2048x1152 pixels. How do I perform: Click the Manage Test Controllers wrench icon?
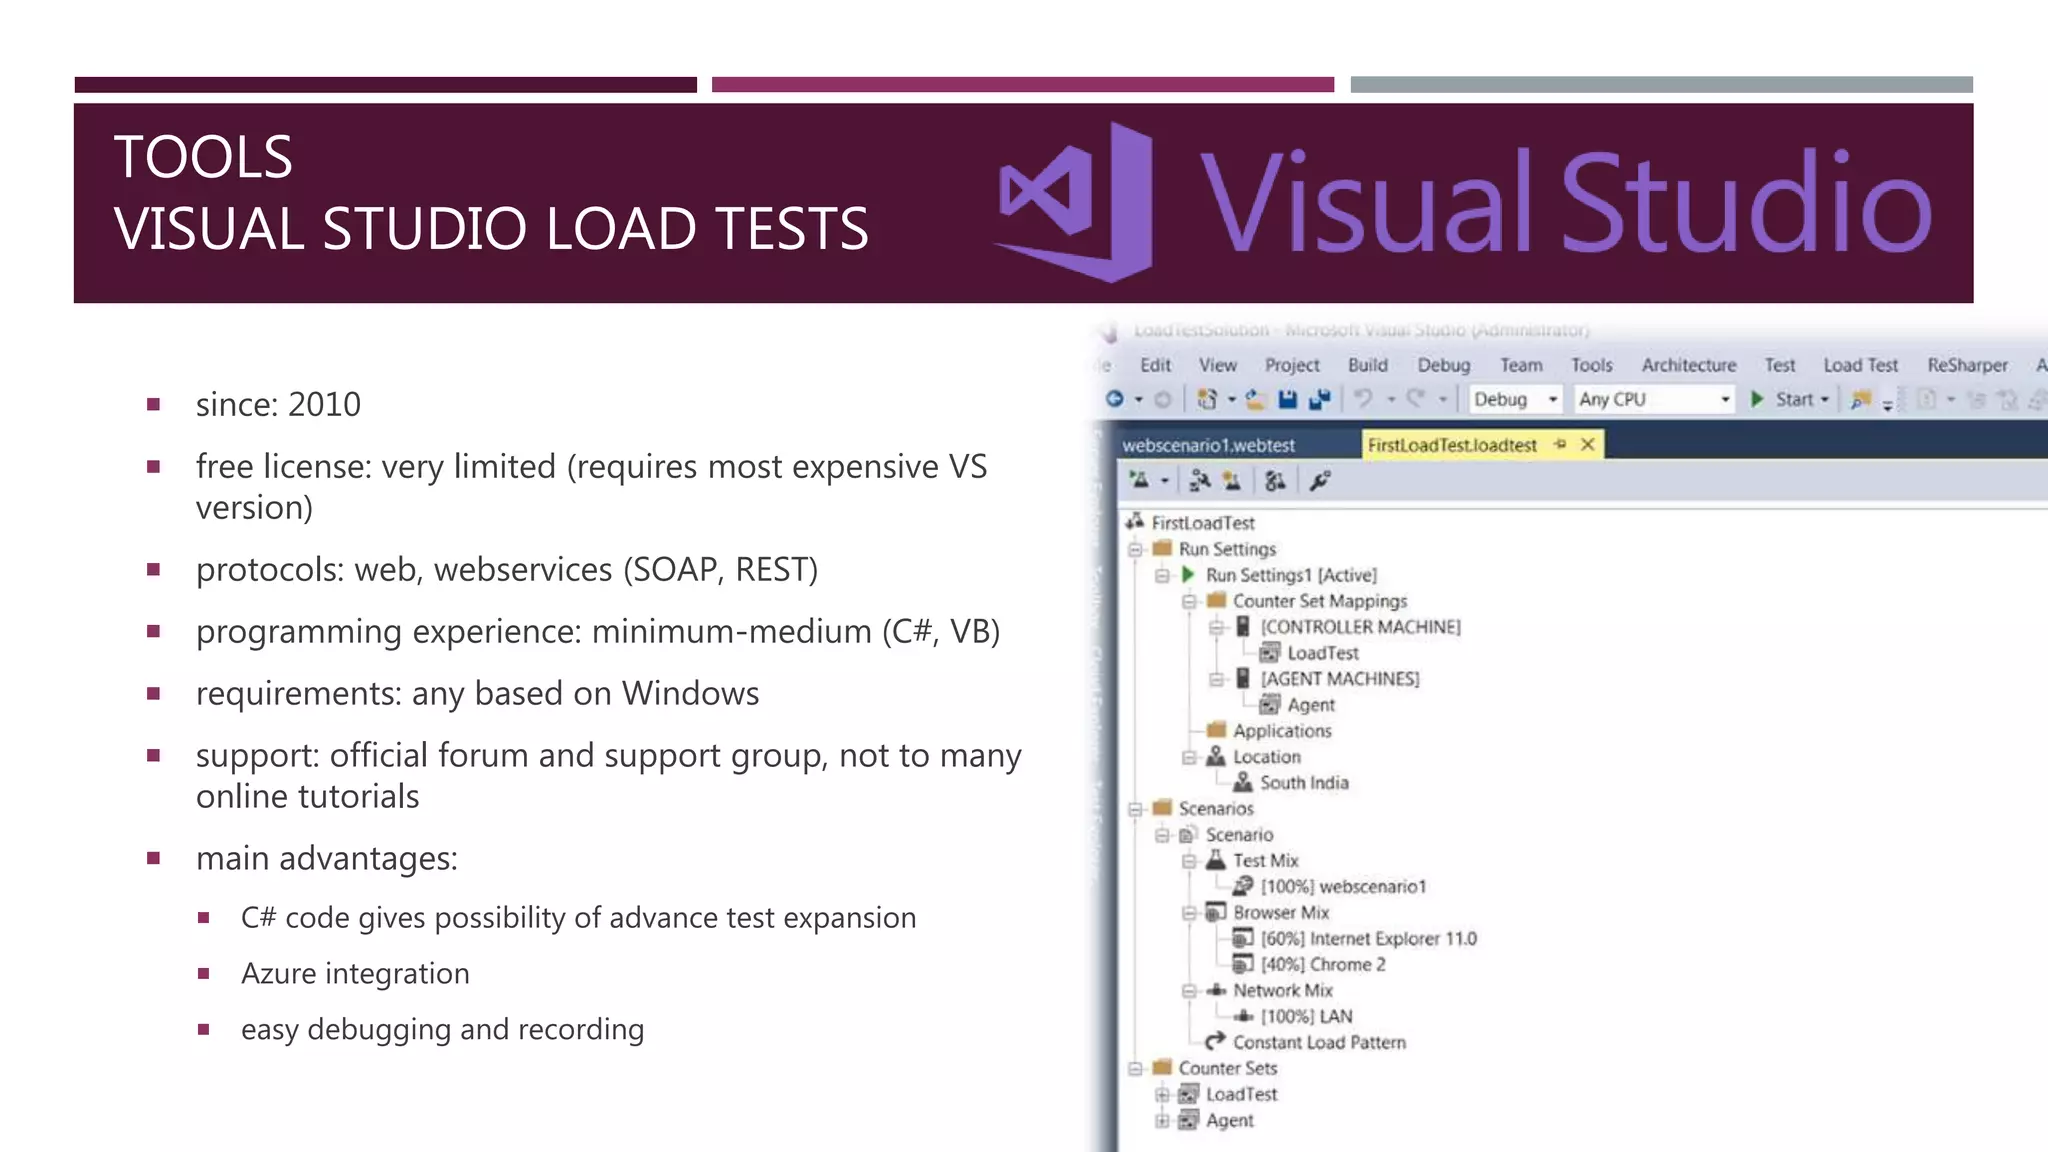point(1320,481)
